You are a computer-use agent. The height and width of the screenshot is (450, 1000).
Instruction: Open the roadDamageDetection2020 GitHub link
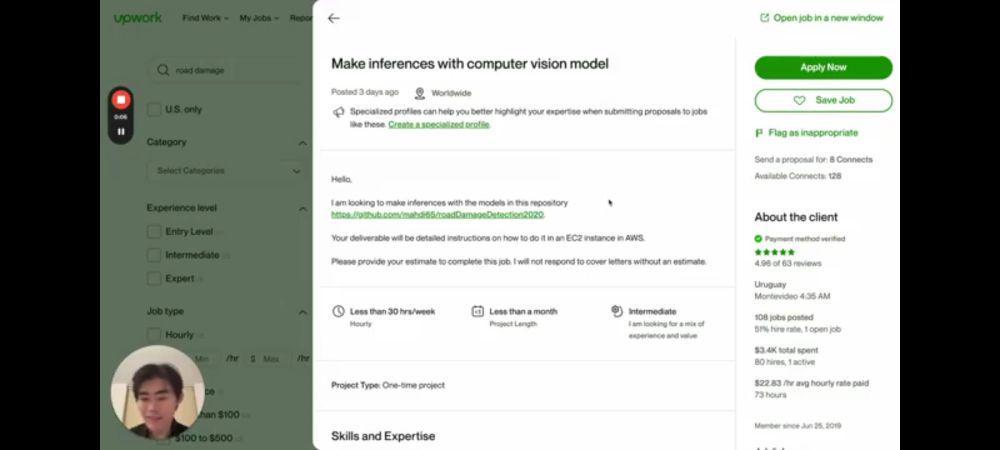coord(438,215)
